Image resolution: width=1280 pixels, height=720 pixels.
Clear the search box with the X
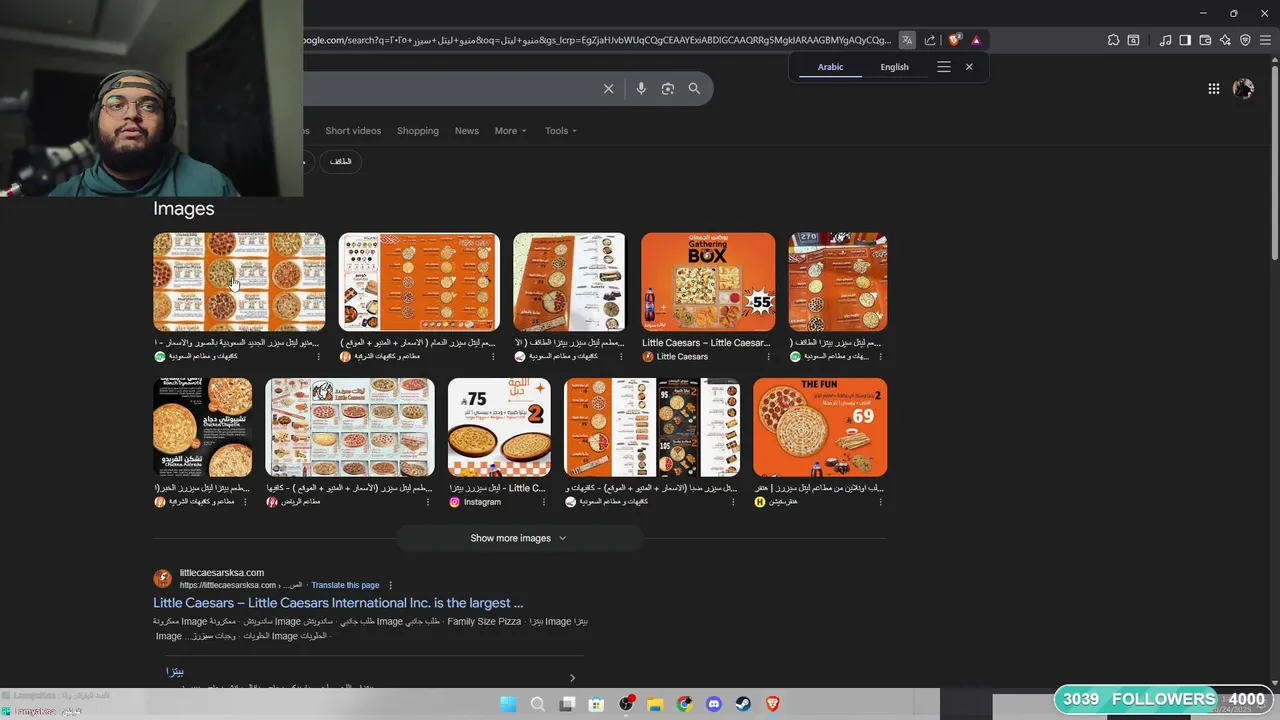608,89
